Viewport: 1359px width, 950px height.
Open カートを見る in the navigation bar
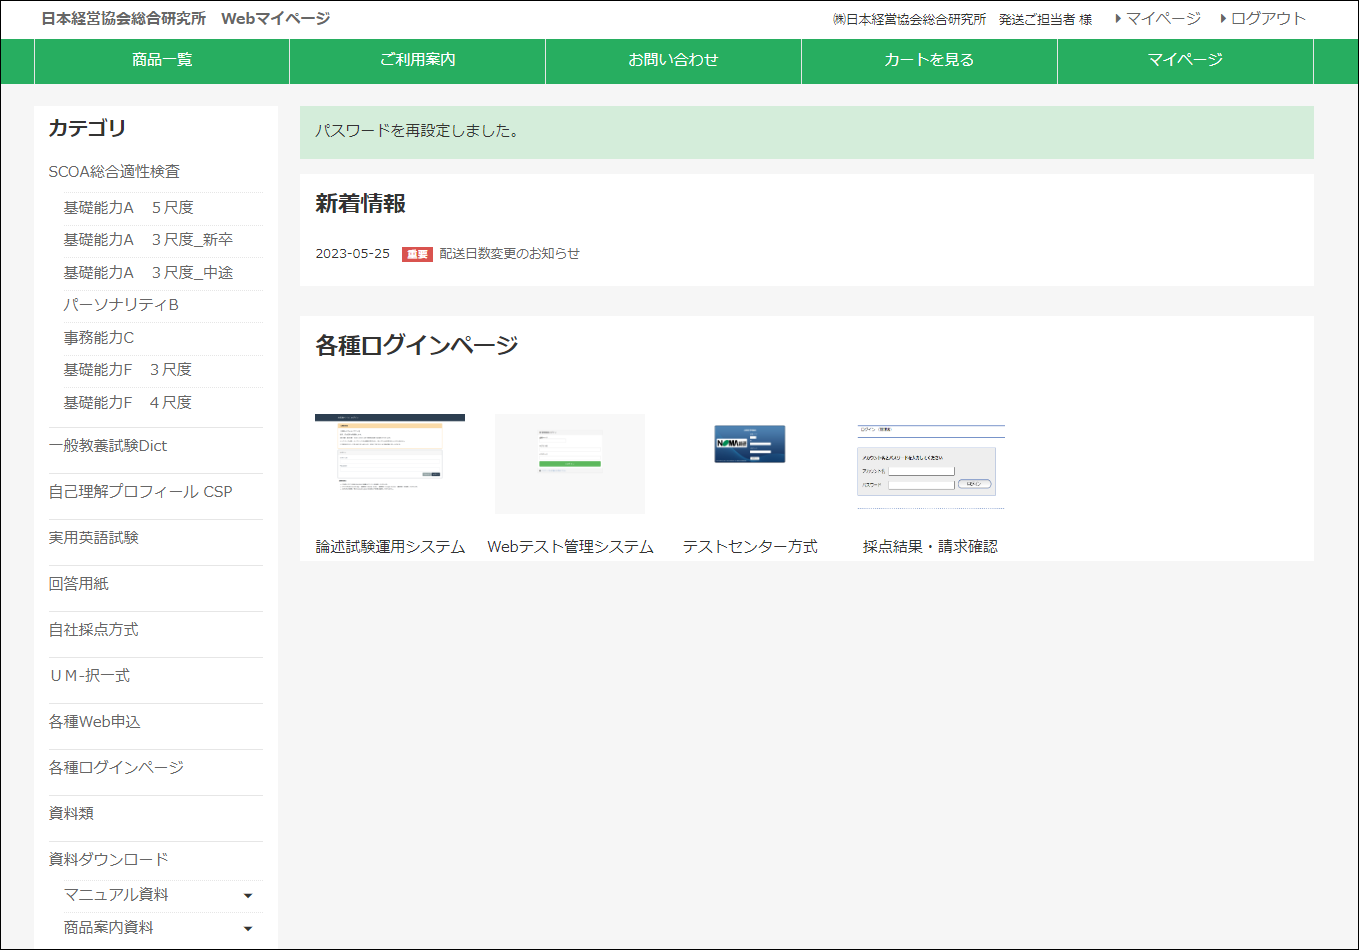[x=928, y=61]
